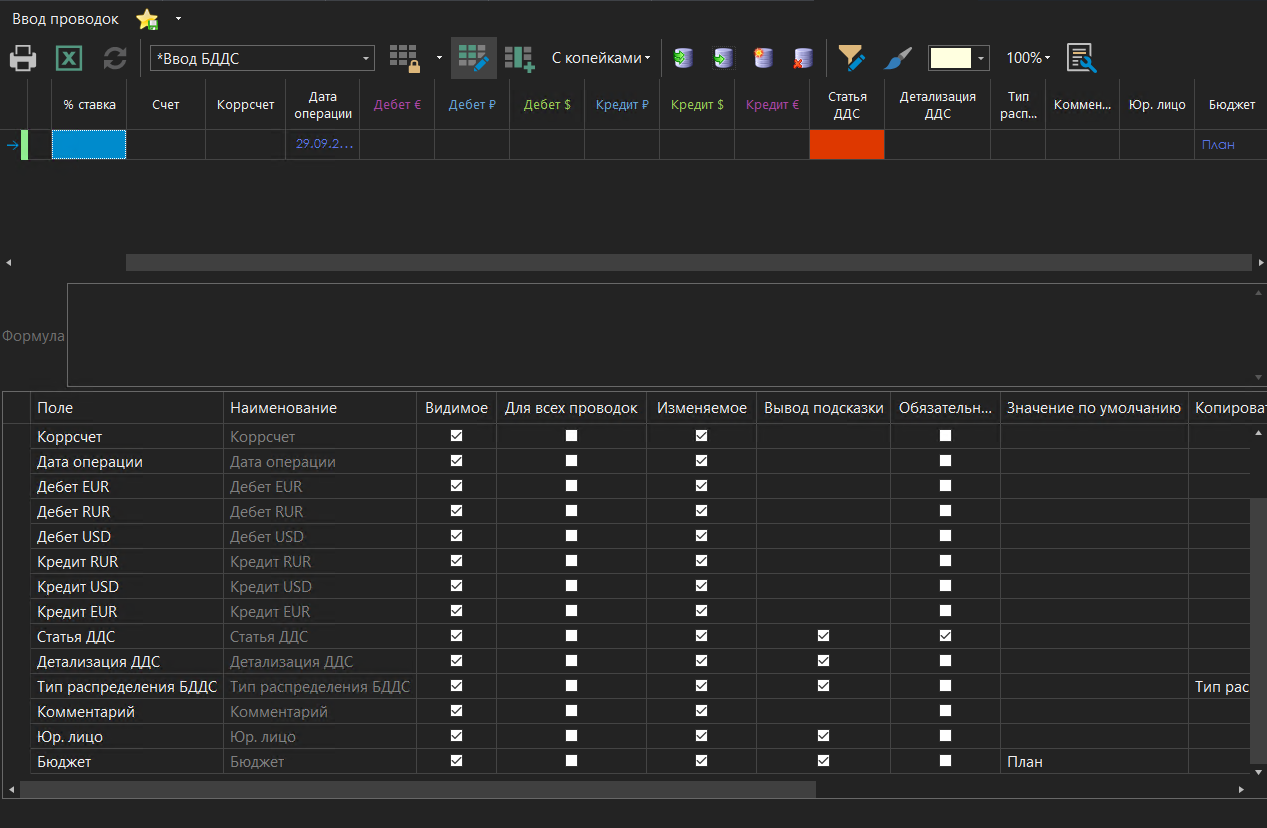Open the Ввод БДДС template dropdown
This screenshot has width=1267, height=828.
366,59
